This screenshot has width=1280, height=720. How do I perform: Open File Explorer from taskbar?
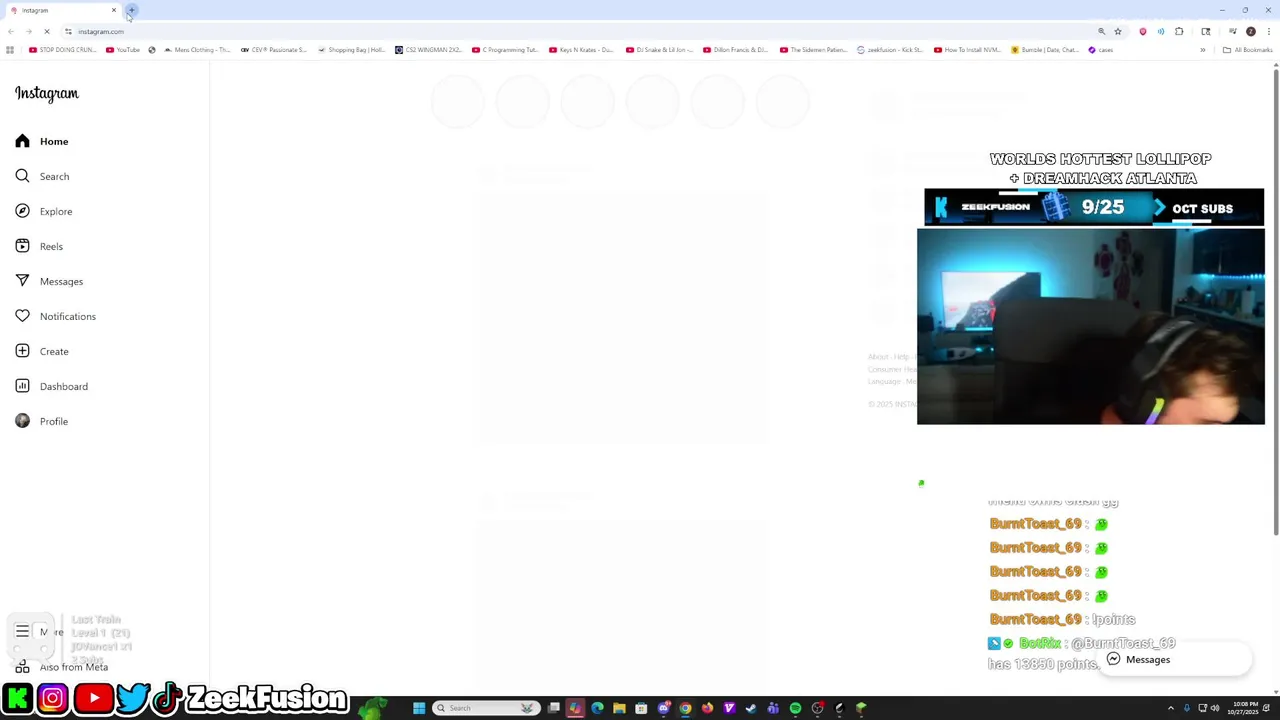(x=619, y=708)
